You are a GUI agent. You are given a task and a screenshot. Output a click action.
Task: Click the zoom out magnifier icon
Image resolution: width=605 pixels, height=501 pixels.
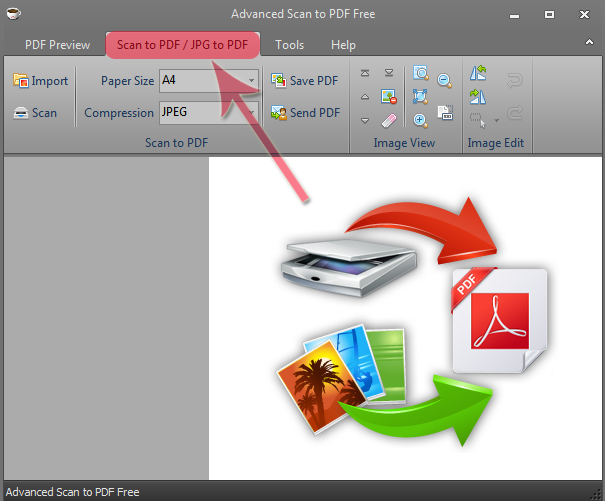pos(444,81)
